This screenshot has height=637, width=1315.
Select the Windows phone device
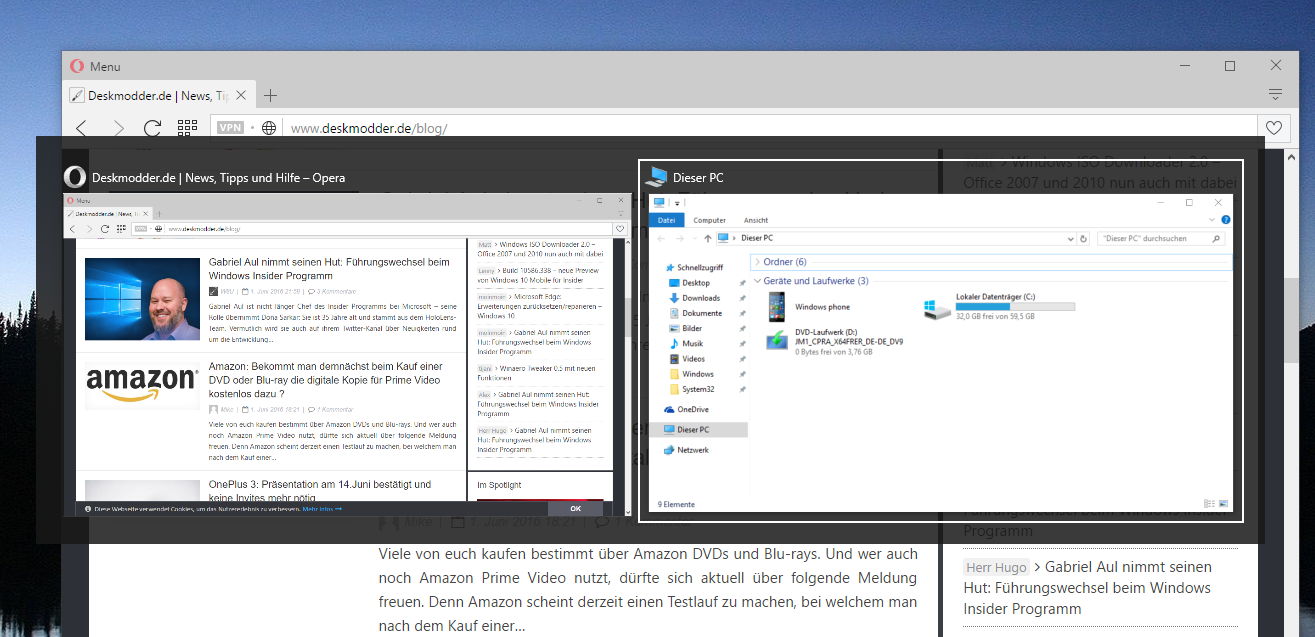pyautogui.click(x=808, y=308)
